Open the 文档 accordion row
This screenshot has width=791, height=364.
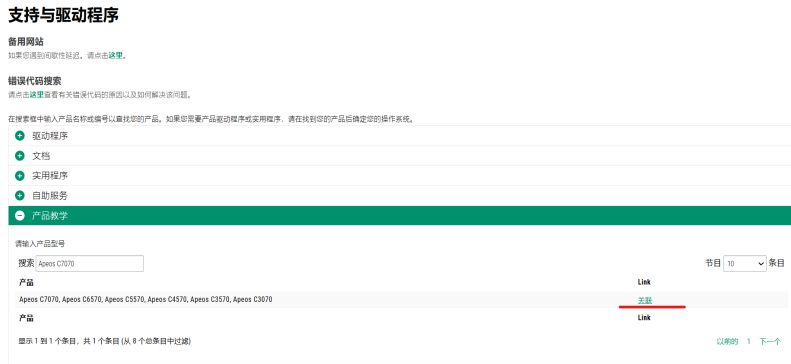[400, 156]
